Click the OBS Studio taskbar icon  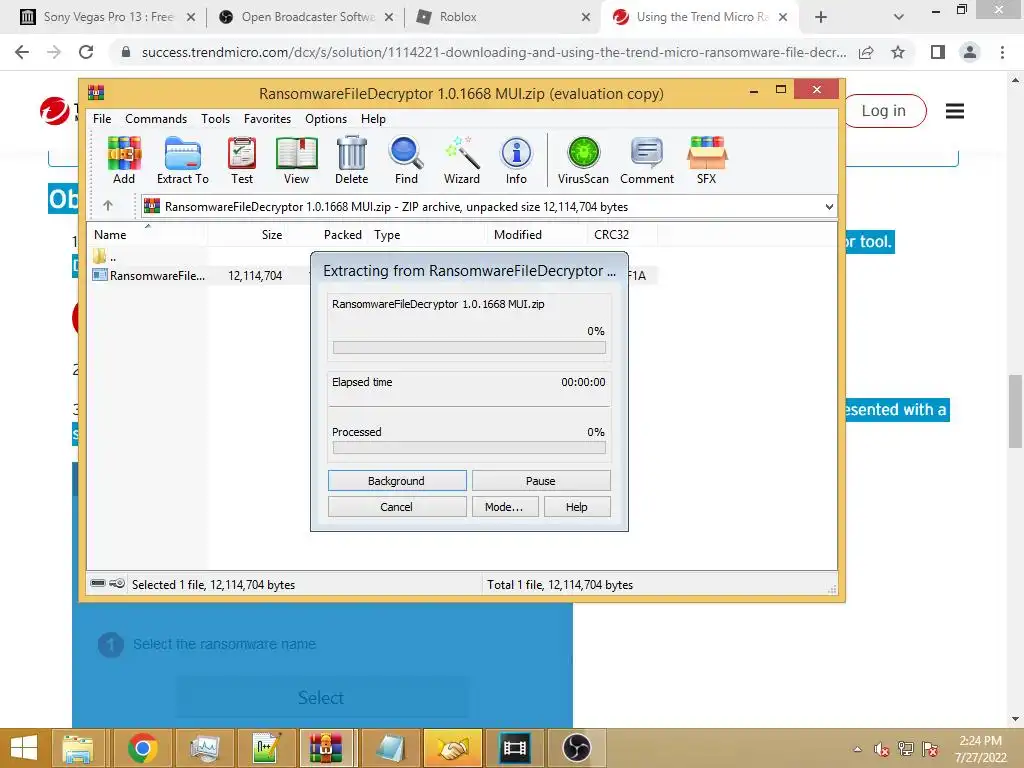[x=577, y=748]
